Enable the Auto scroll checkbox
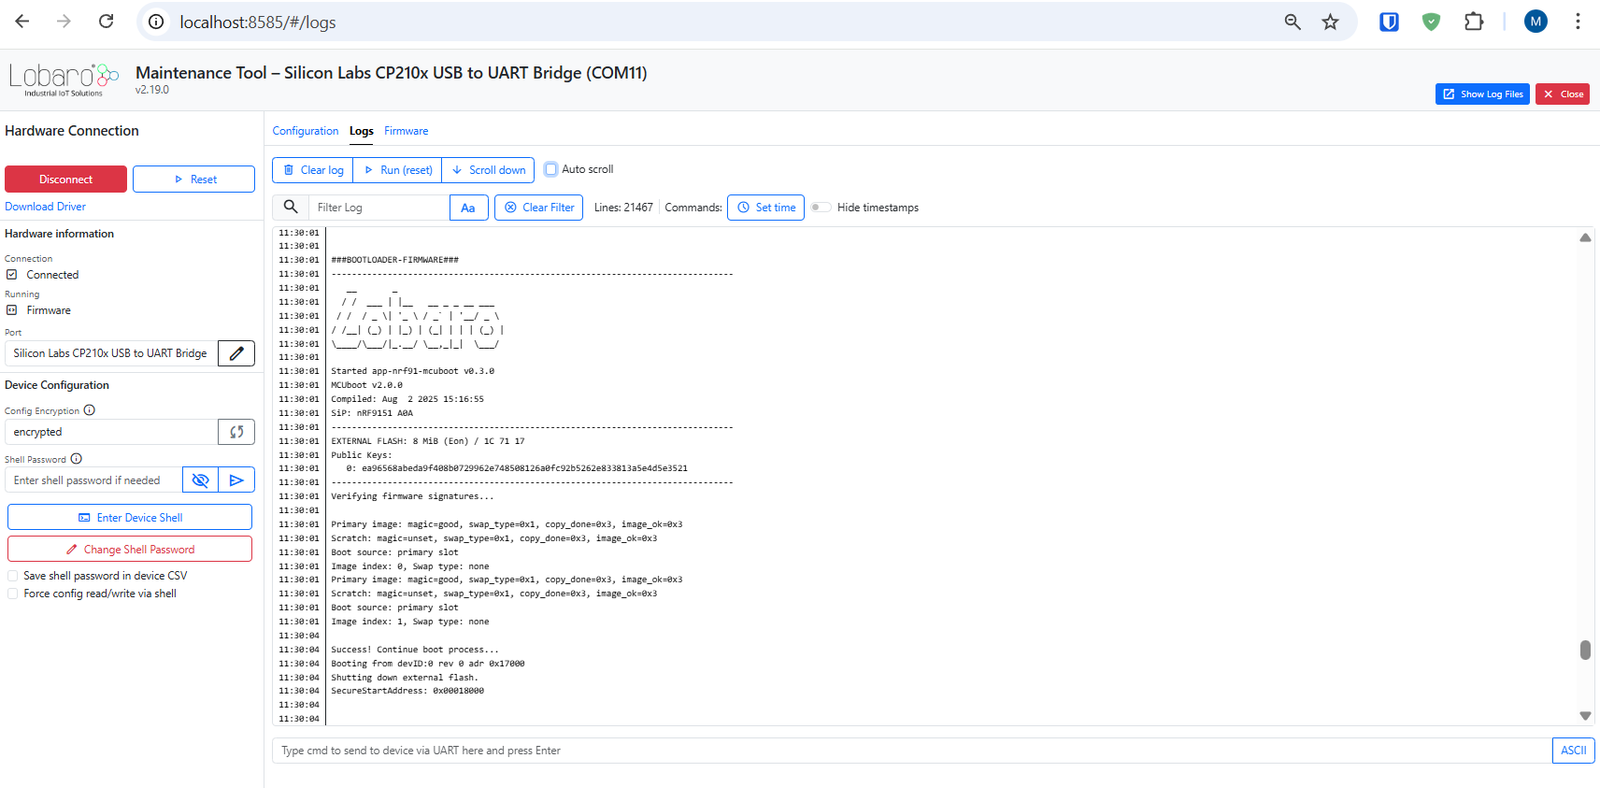1600x788 pixels. point(551,169)
